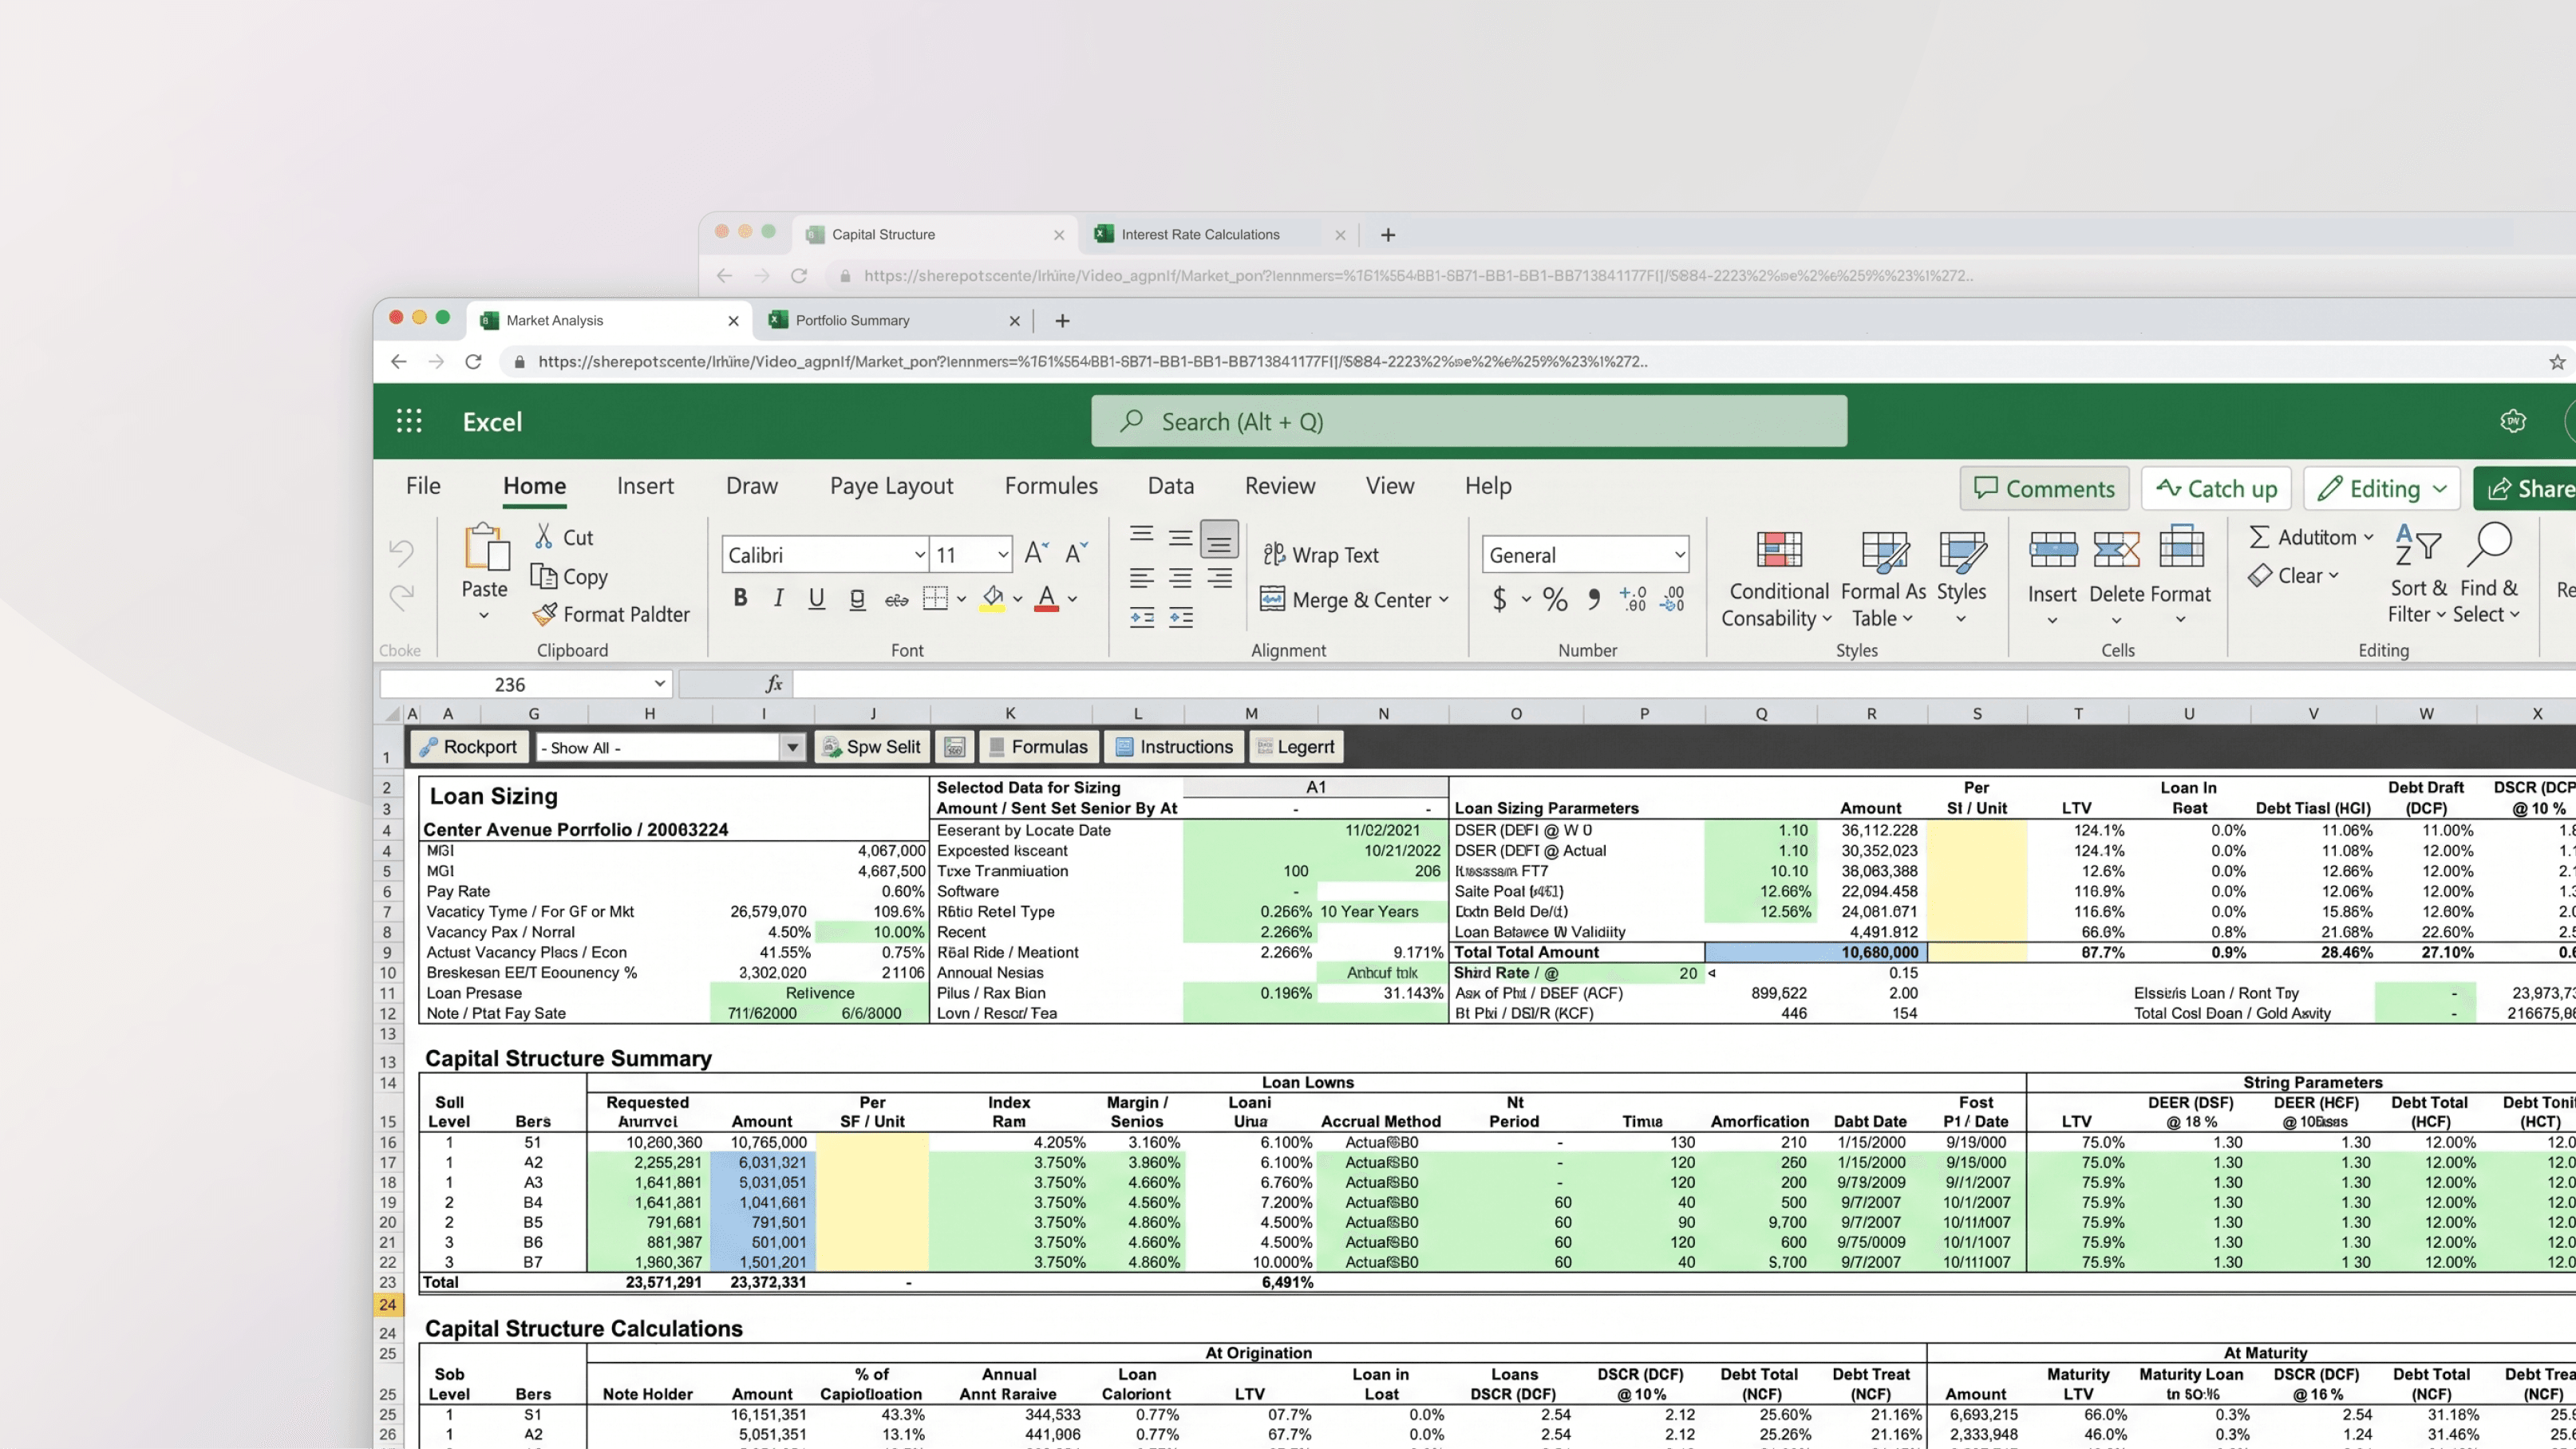This screenshot has width=2576, height=1449.
Task: Click the decrease decimal icon
Action: coord(1672,599)
